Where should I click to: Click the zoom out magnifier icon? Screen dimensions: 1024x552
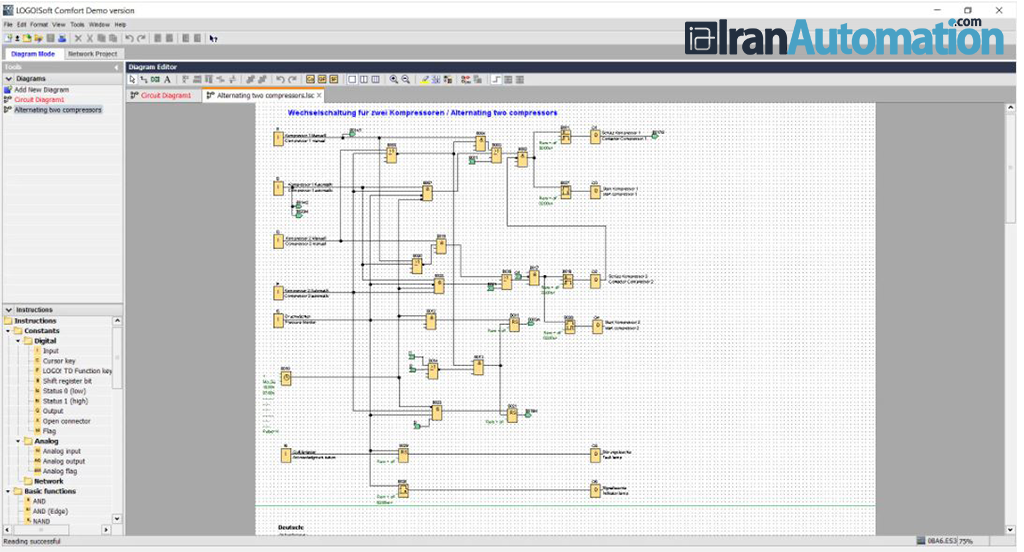(406, 80)
